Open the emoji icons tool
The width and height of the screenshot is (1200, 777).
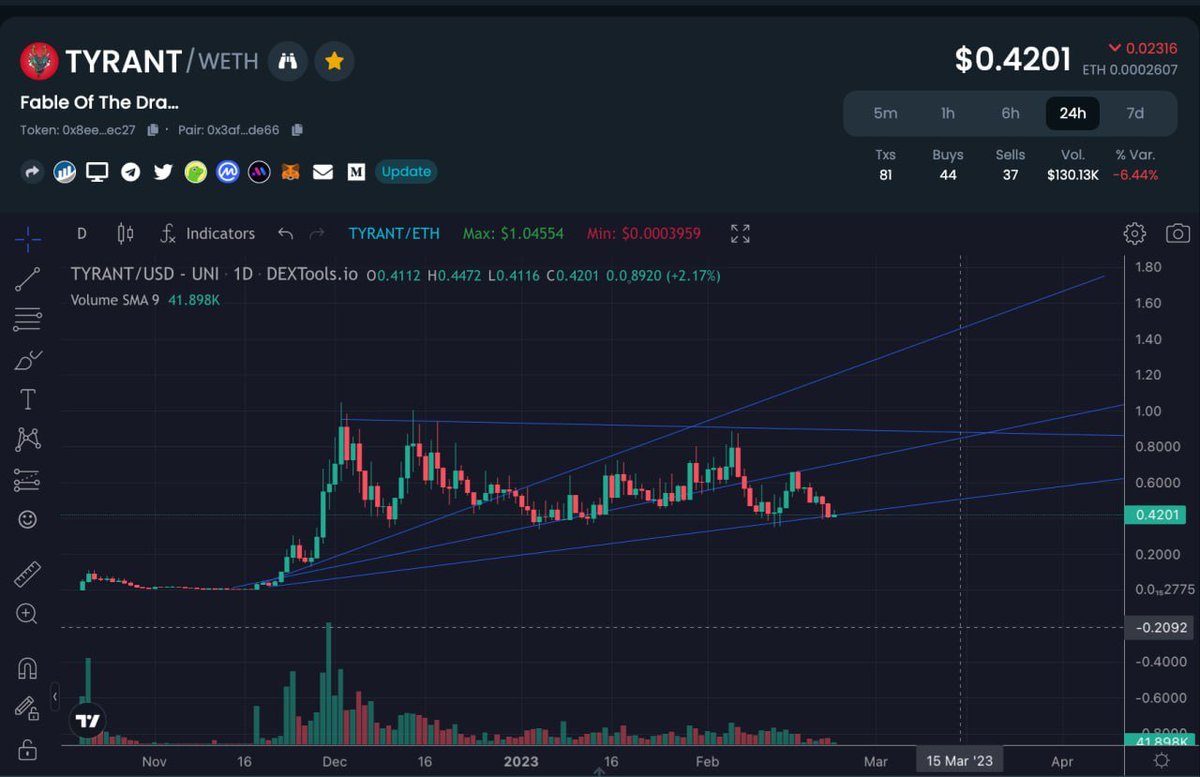(28, 519)
